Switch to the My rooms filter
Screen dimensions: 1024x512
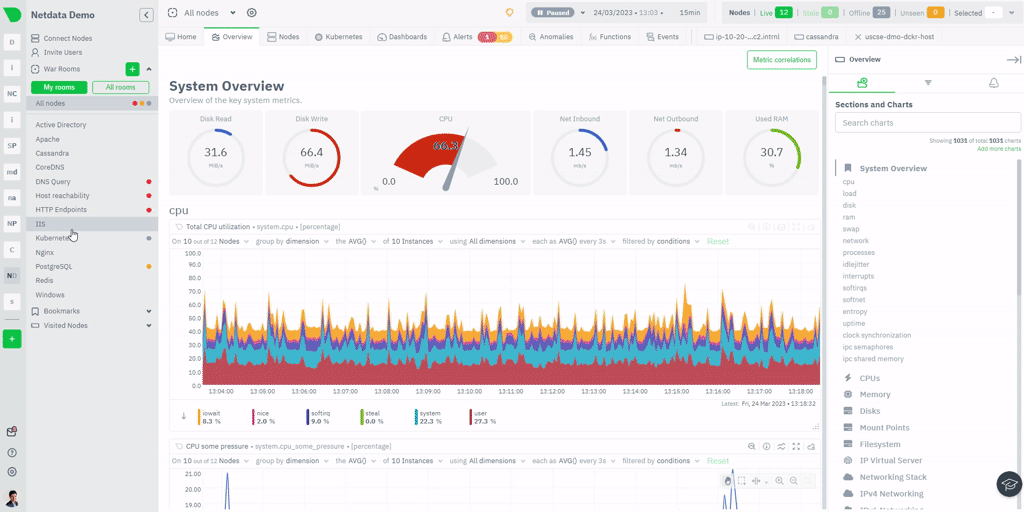click(58, 87)
